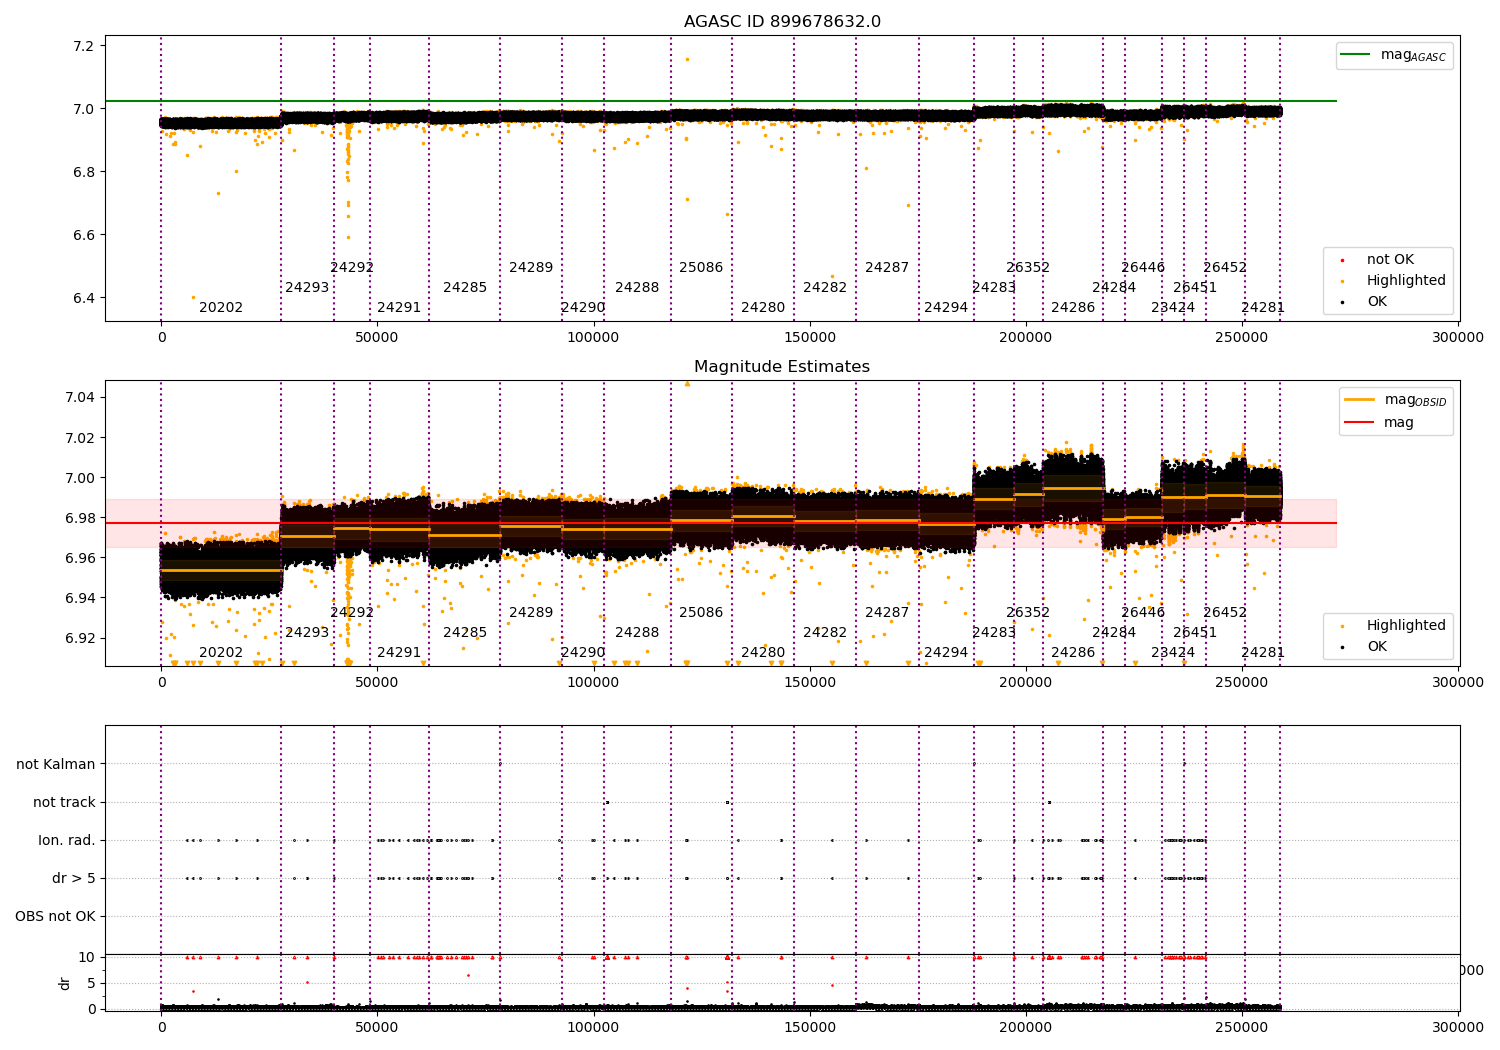The height and width of the screenshot is (1050, 1500).
Task: Click the 6.98 y-axis tick label
Action: point(80,518)
